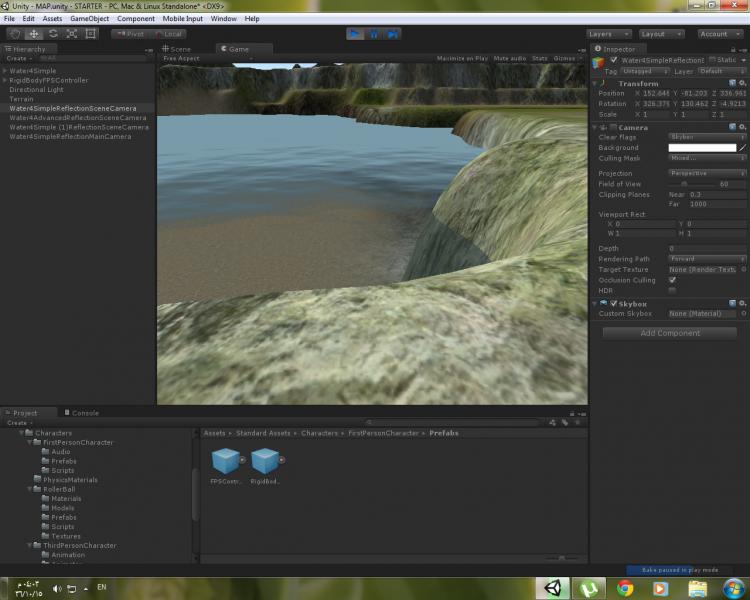
Task: Open the GameObject menu
Action: [89, 18]
